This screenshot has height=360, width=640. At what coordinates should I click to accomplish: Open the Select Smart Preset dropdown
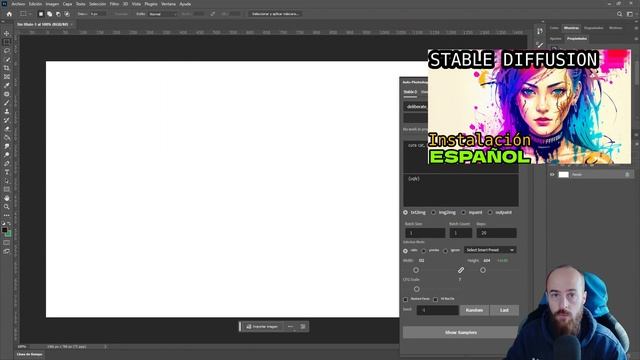tap(490, 250)
